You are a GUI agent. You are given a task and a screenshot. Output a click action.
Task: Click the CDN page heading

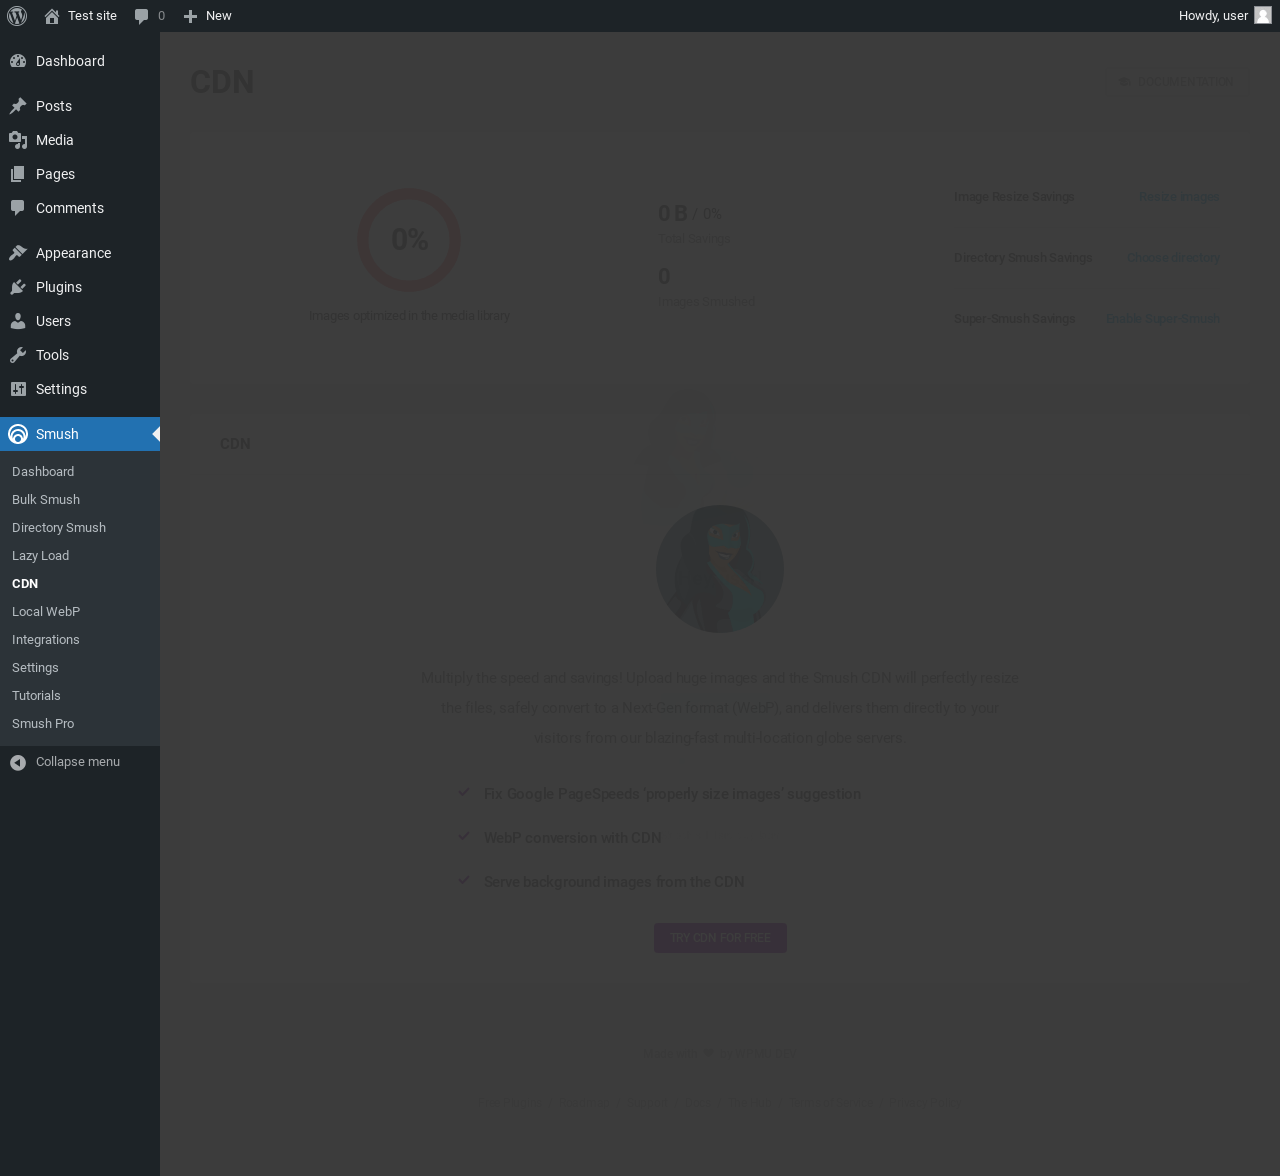[222, 82]
